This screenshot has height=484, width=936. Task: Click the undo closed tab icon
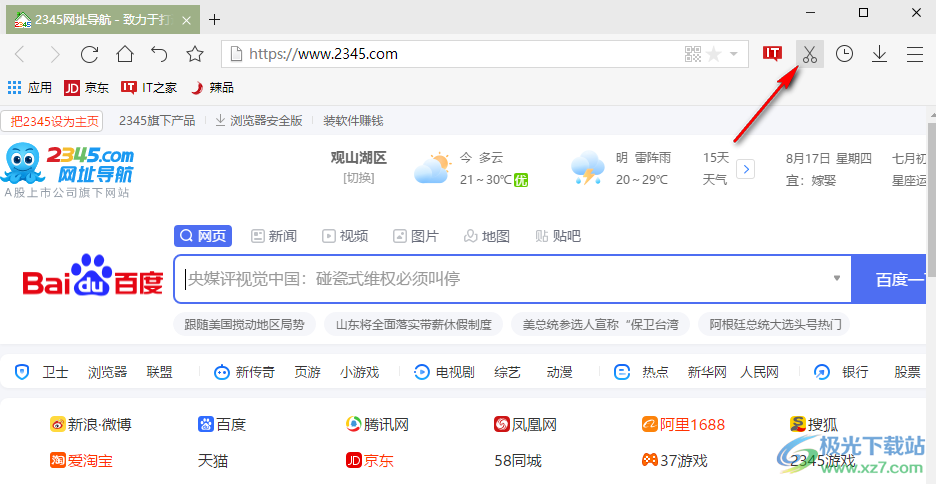(x=159, y=55)
